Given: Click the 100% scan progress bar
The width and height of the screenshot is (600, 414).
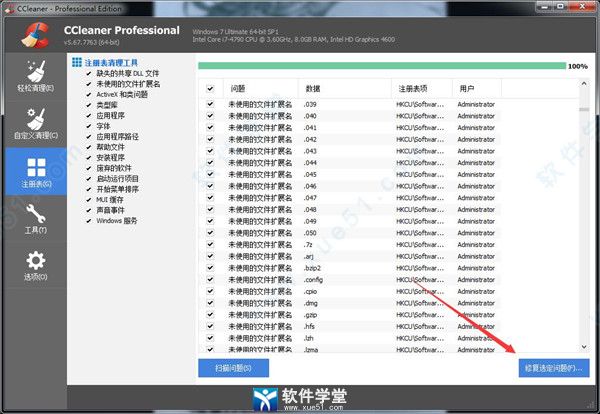Looking at the screenshot, I should pos(382,66).
